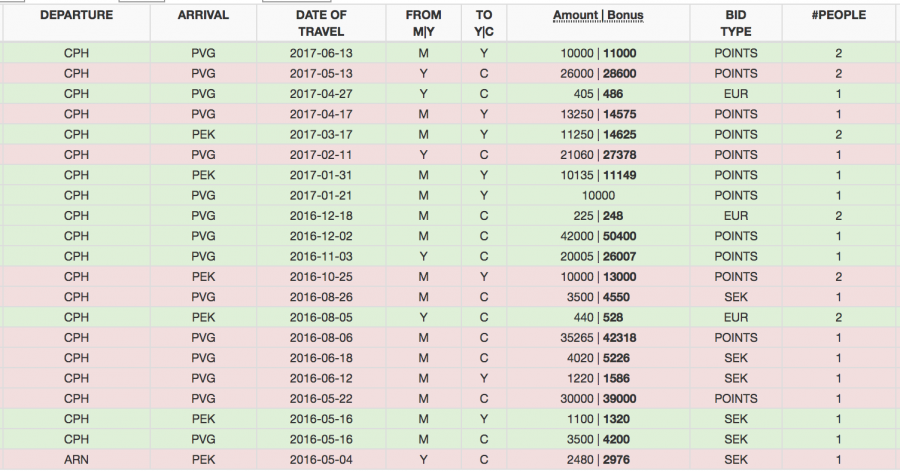The width and height of the screenshot is (900, 471).
Task: Select the 405 | 486 EUR bid amount
Action: pos(600,94)
